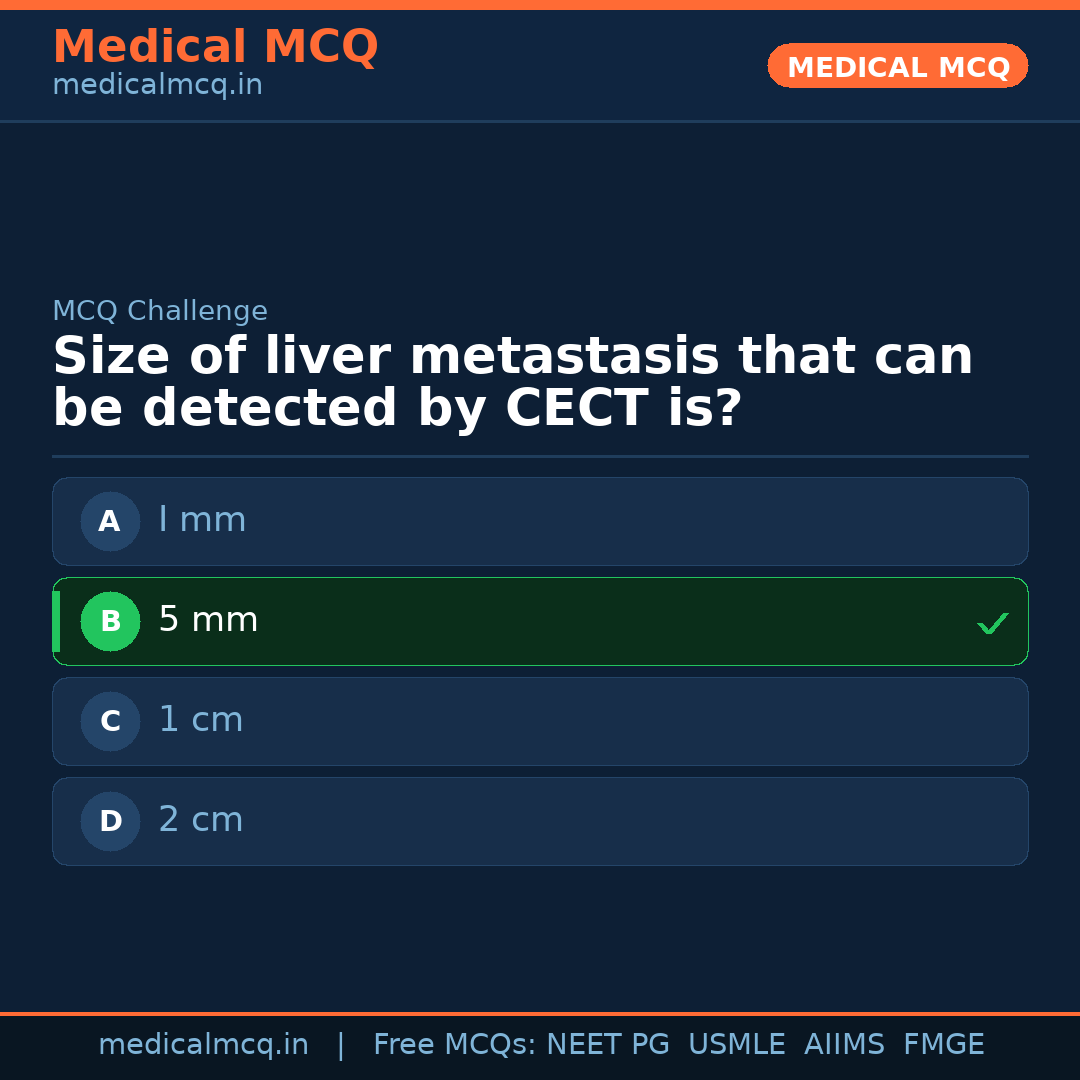This screenshot has width=1080, height=1080.
Task: Select the 'I mm' answer text
Action: click(202, 520)
